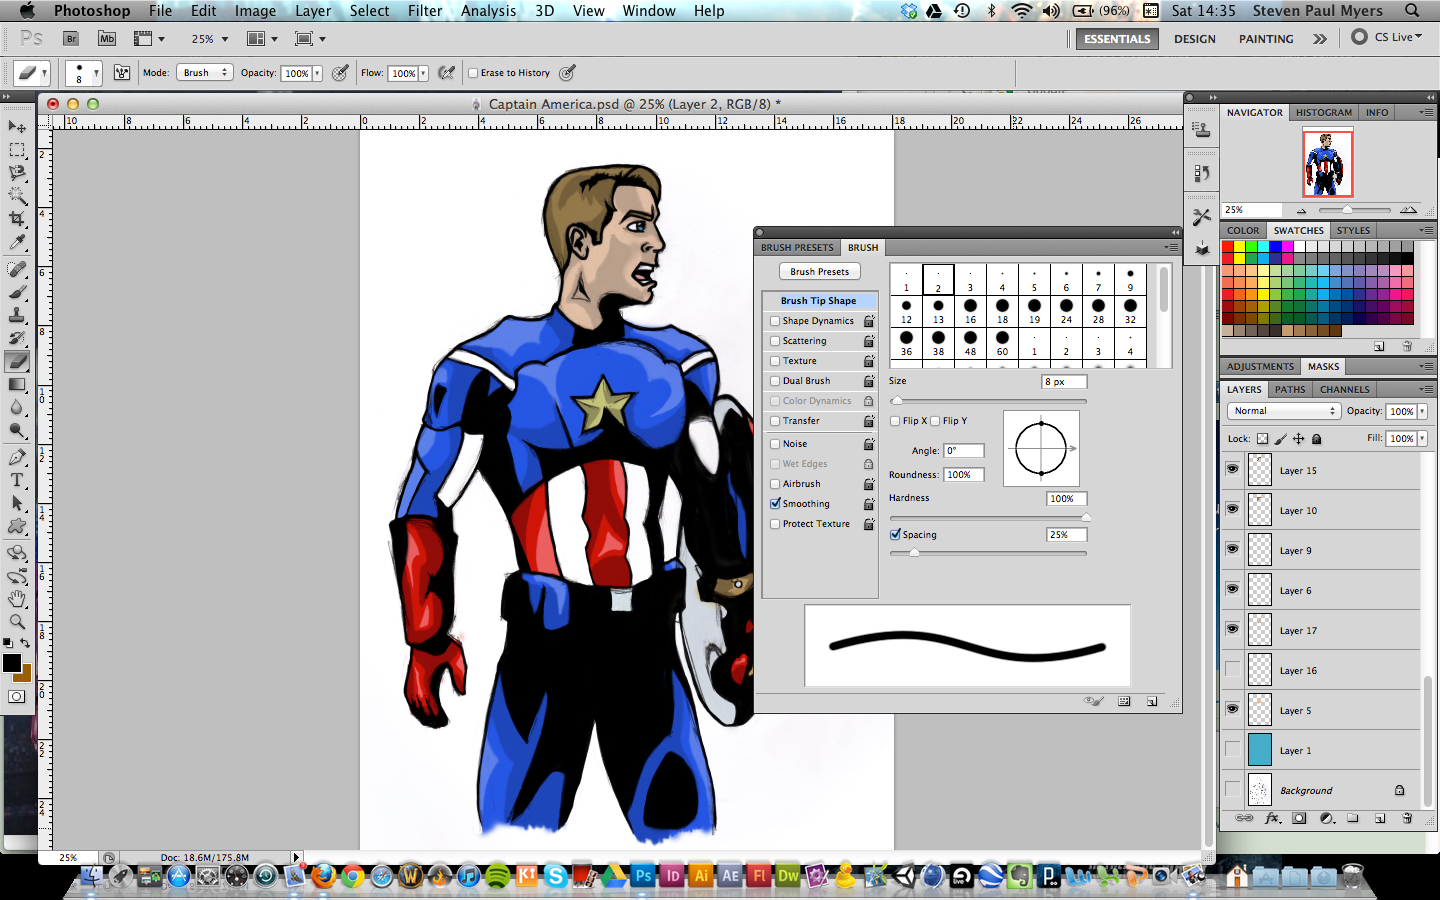
Task: Click the create new layer icon
Action: point(1380,818)
